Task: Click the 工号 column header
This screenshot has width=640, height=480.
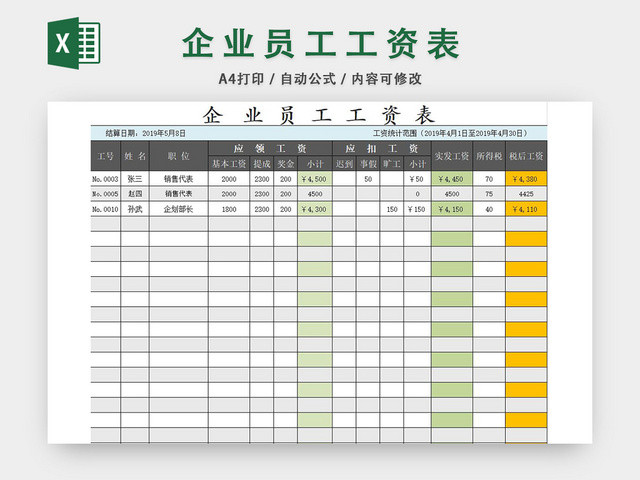Action: coord(106,156)
